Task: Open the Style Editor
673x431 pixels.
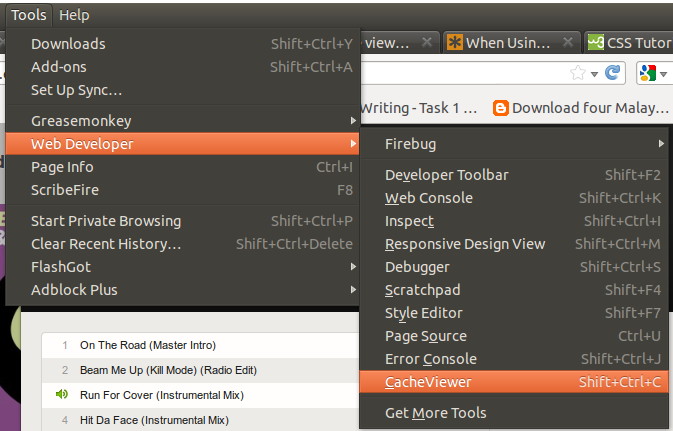Action: [x=514, y=313]
